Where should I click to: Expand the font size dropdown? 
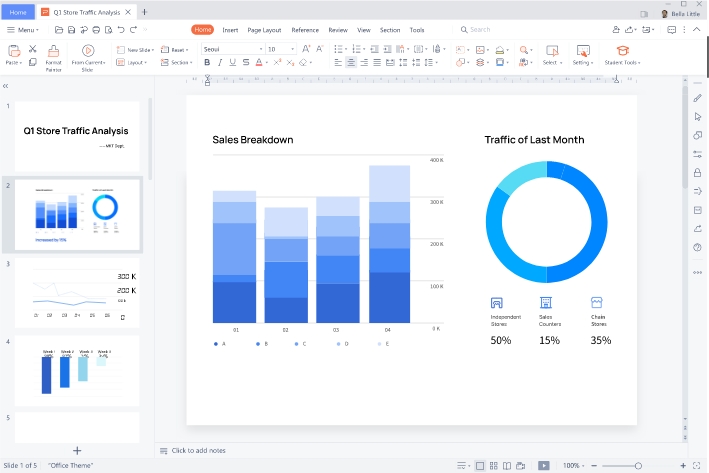290,49
